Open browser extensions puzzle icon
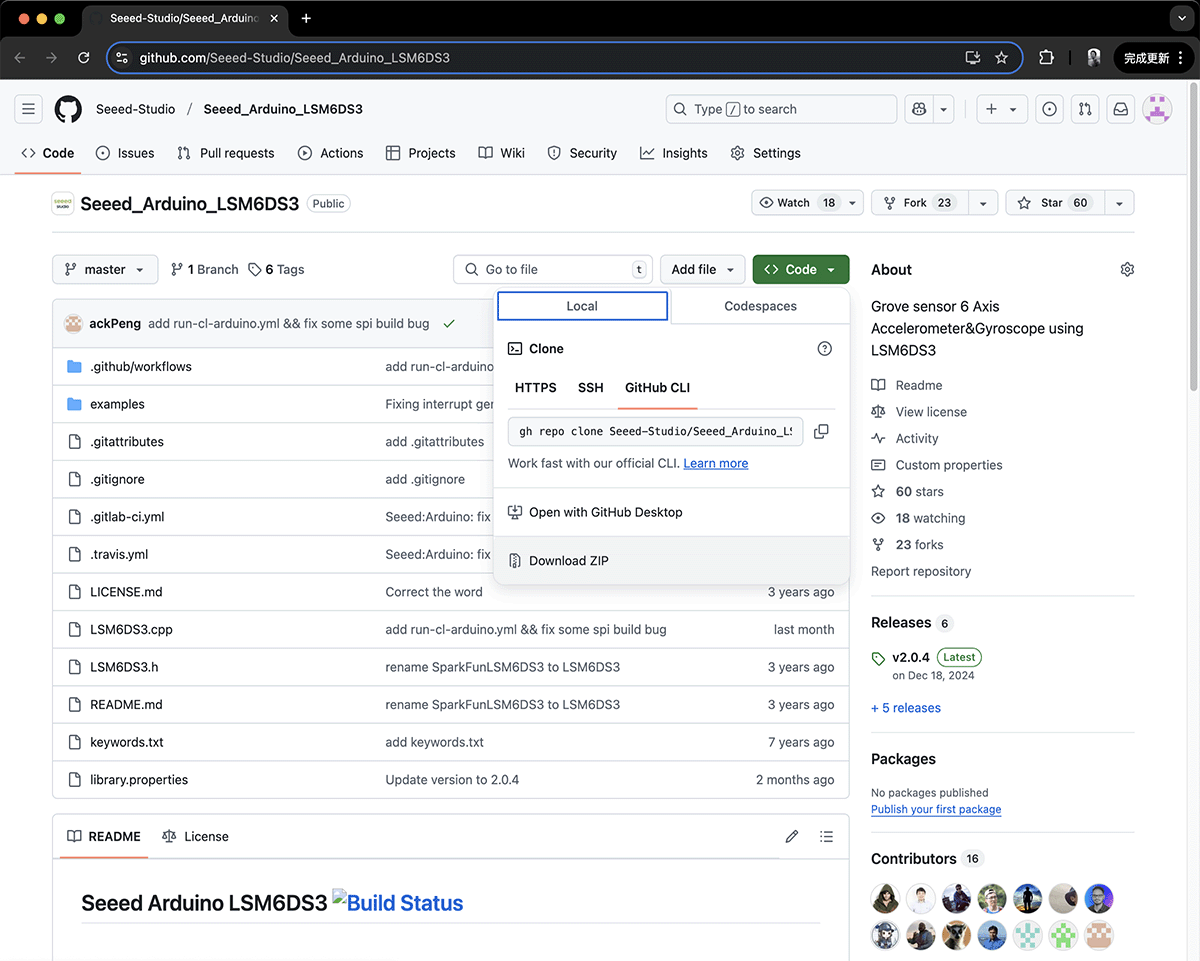1200x961 pixels. click(1046, 58)
